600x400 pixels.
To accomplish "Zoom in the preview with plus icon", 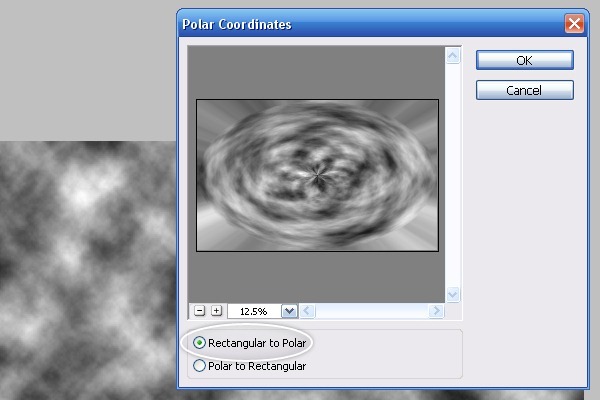I will (x=217, y=311).
